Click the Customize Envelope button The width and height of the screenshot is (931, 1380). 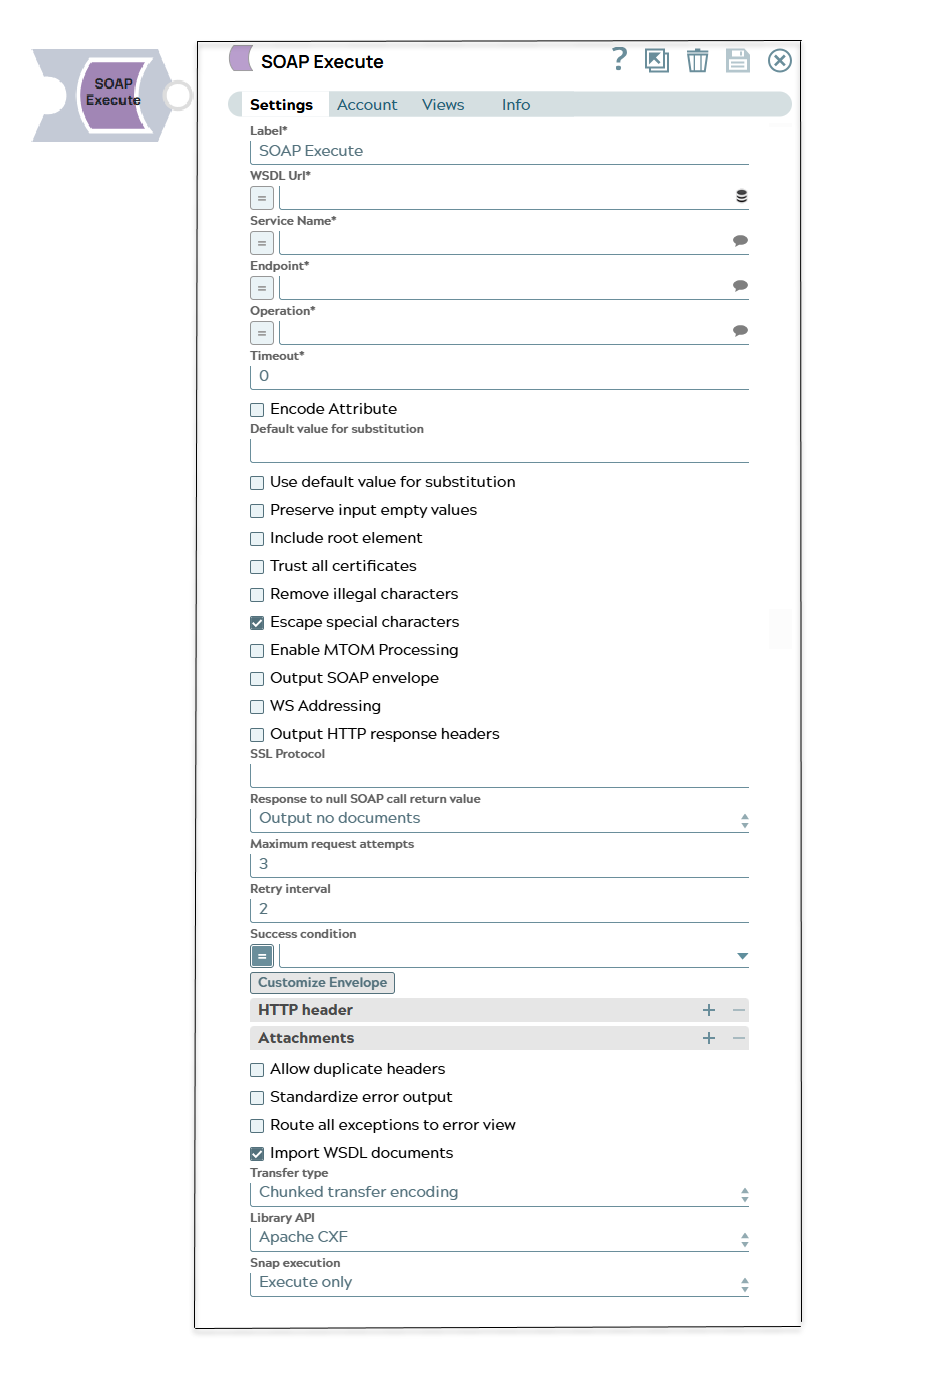pyautogui.click(x=322, y=983)
